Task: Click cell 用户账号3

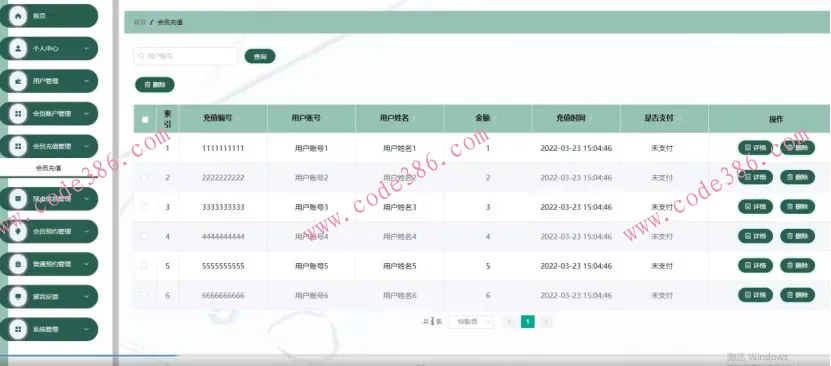Action: 312,207
